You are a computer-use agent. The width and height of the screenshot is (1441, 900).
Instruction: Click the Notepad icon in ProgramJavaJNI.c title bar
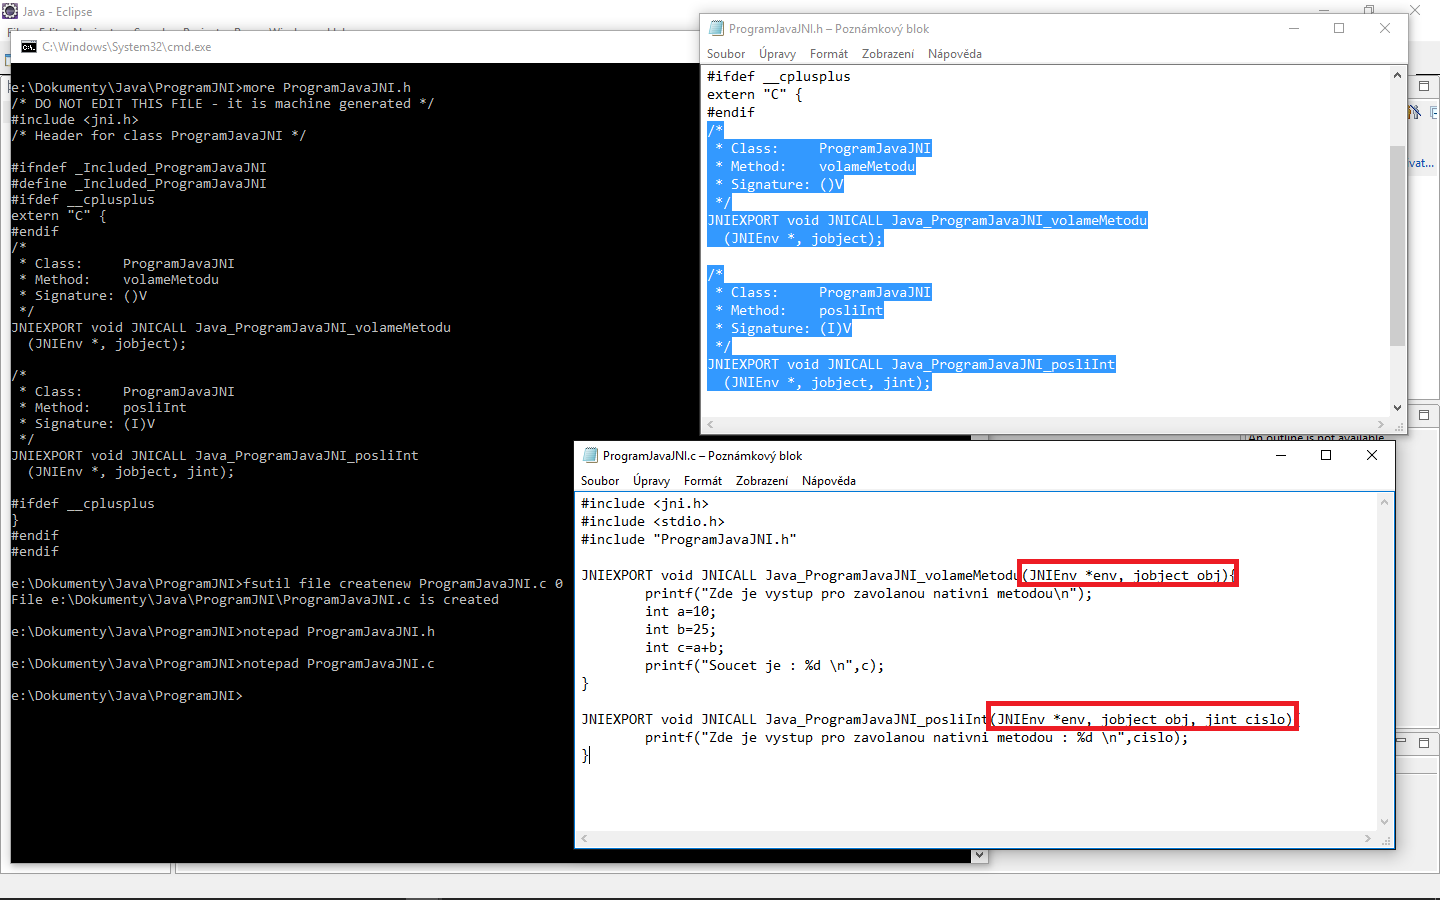(x=590, y=455)
